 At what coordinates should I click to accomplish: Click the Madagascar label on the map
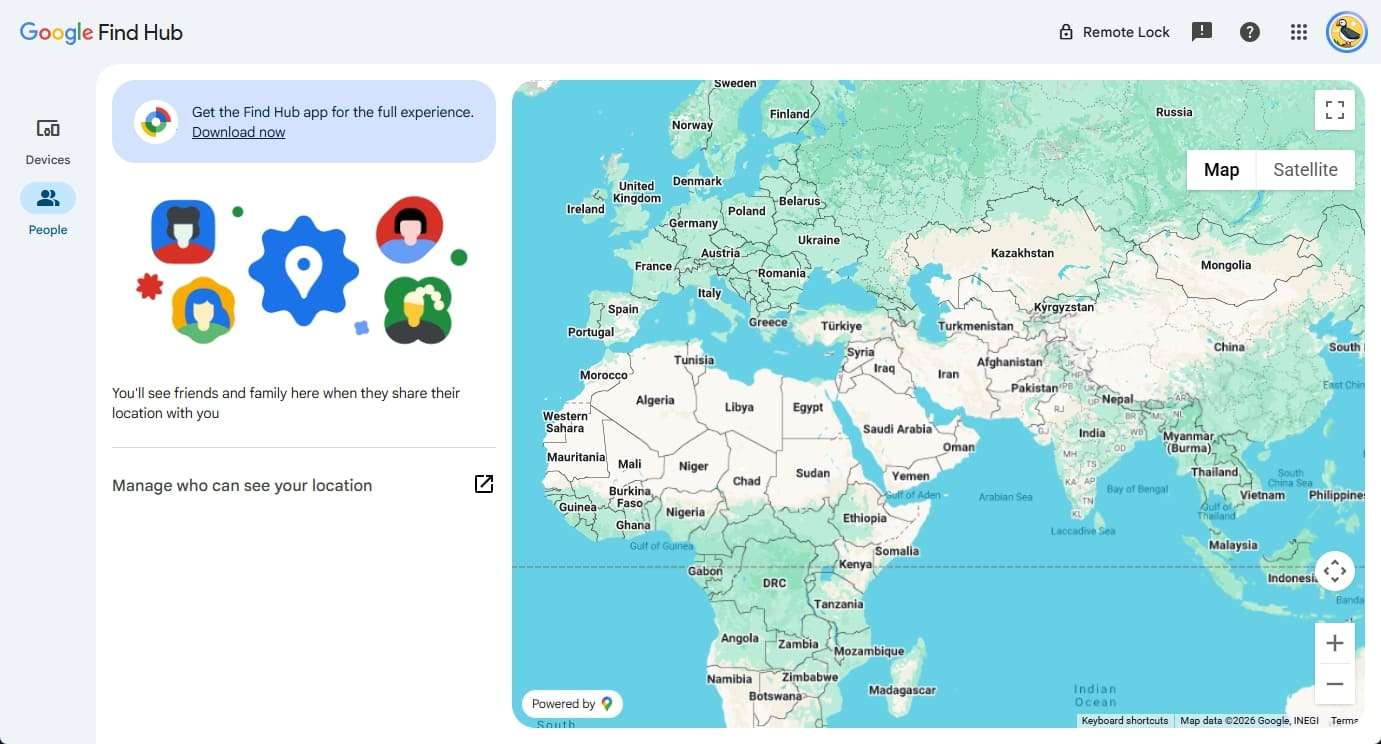(x=902, y=690)
